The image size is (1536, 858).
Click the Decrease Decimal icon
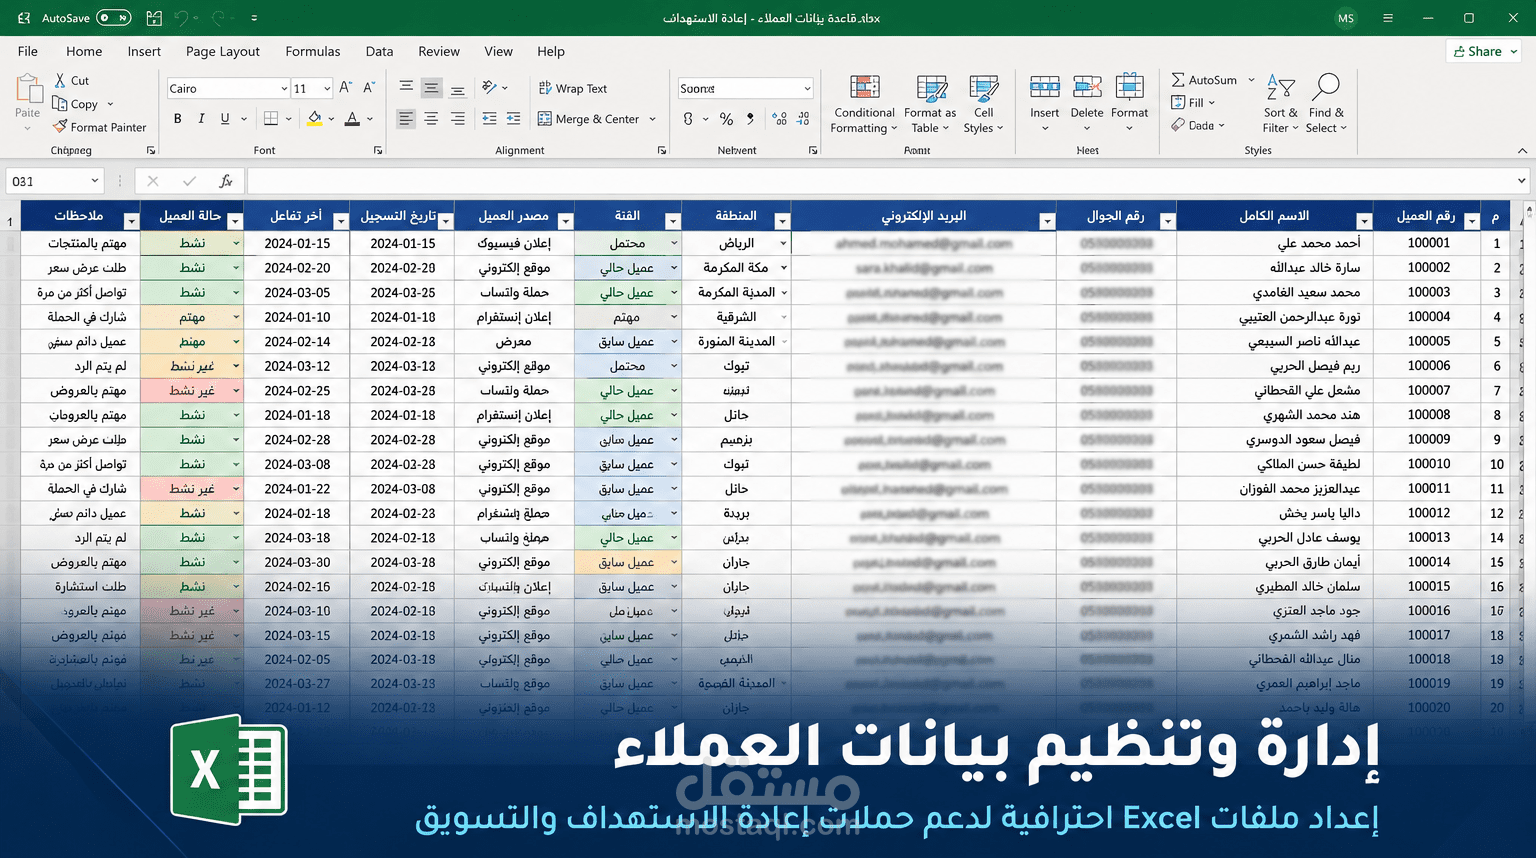coord(803,119)
